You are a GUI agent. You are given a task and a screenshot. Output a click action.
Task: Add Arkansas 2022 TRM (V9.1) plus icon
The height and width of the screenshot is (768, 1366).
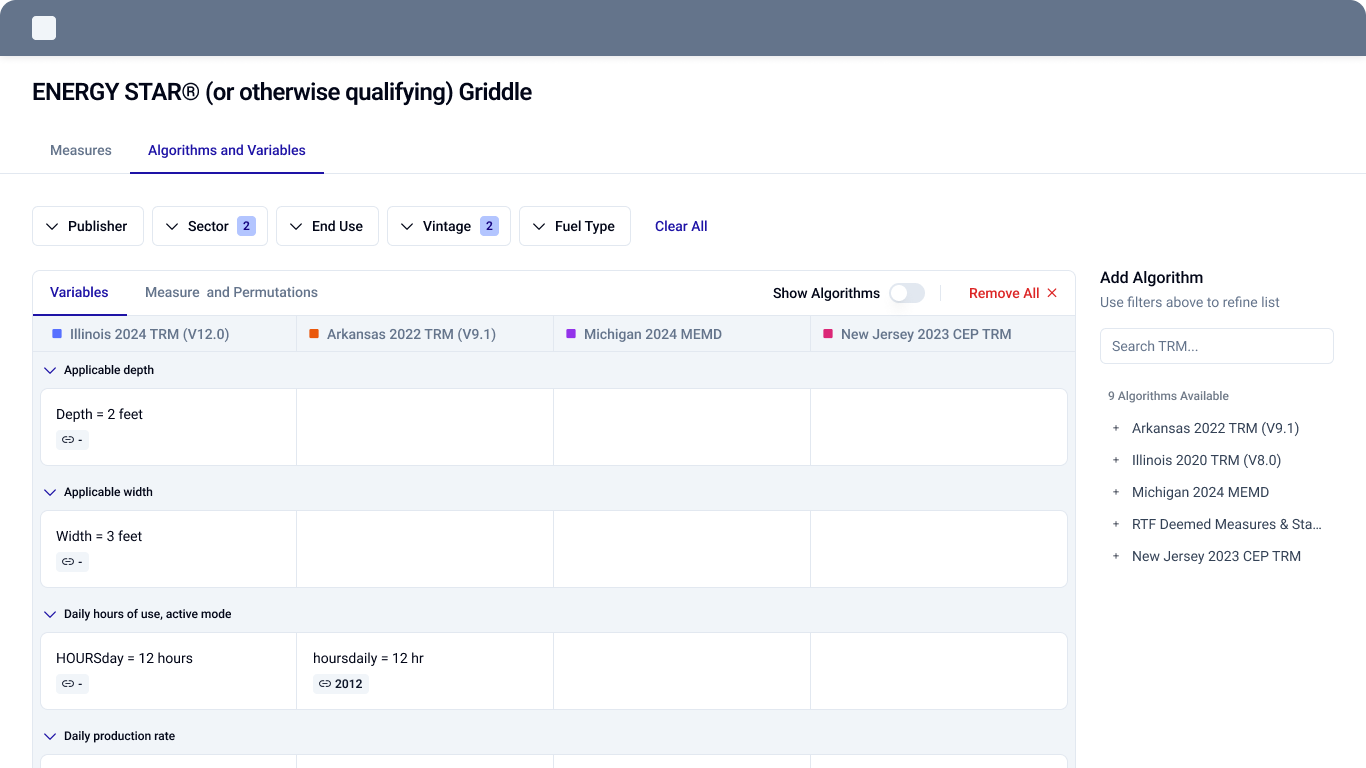[1116, 428]
